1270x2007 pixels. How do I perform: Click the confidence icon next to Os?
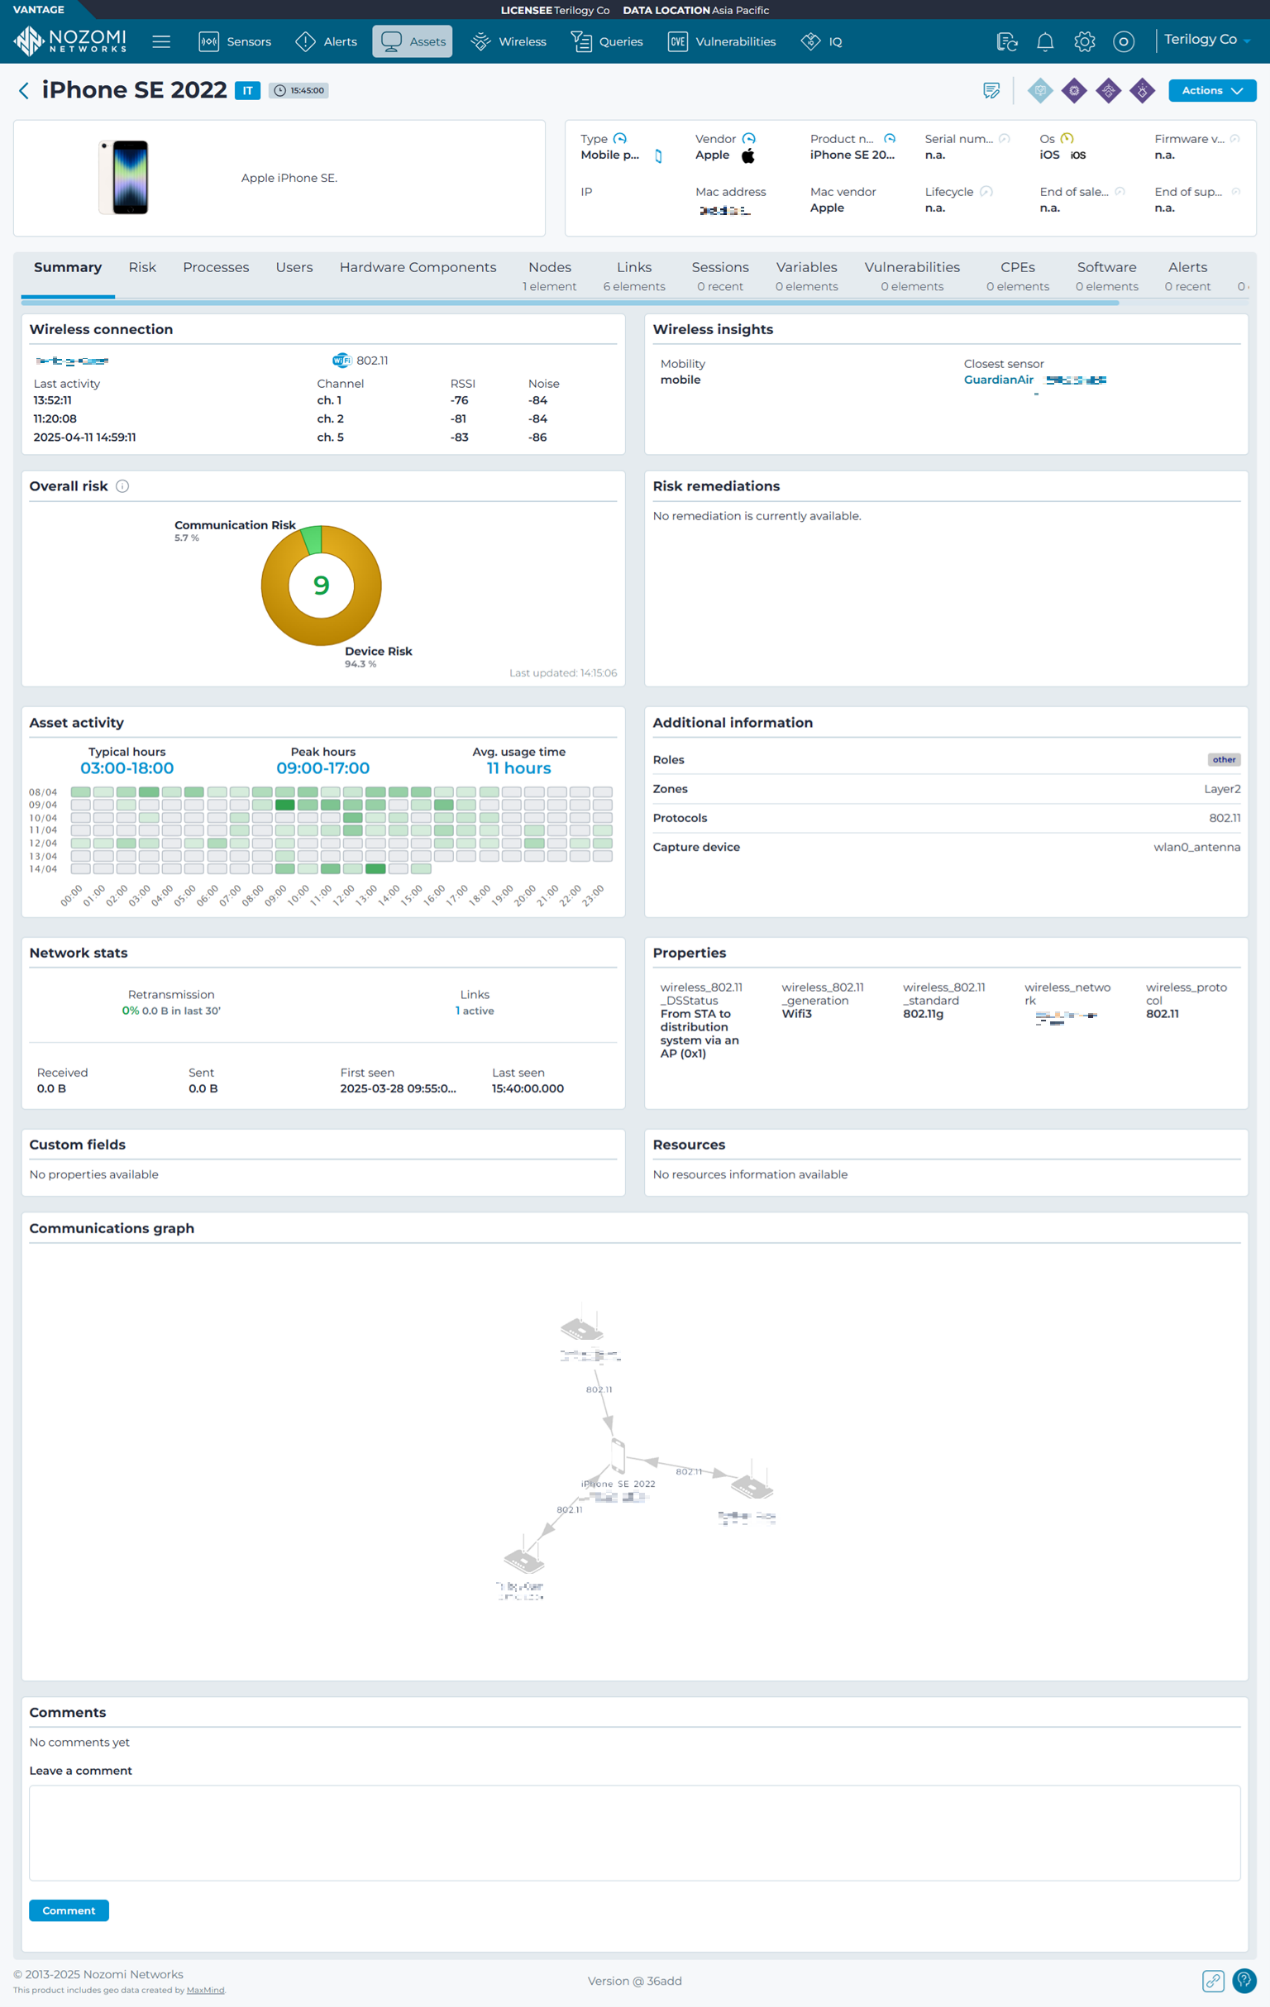pyautogui.click(x=1067, y=139)
